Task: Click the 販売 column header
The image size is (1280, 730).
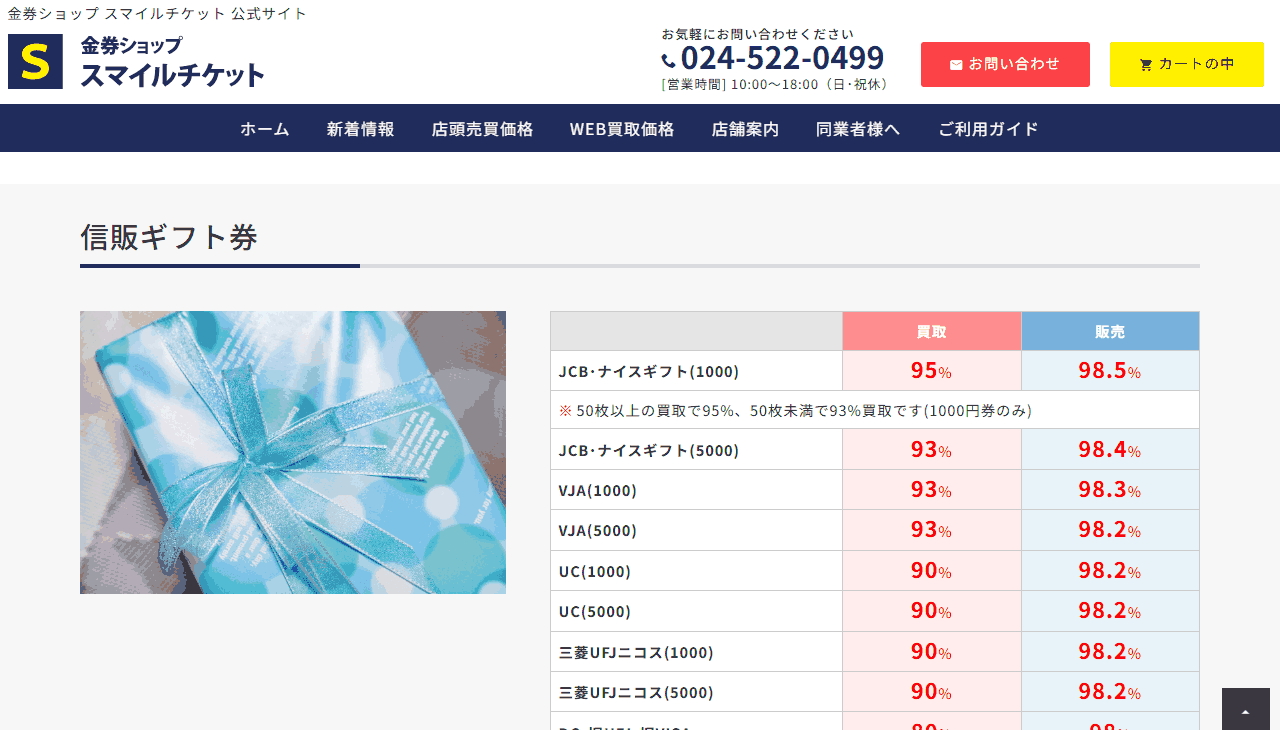Action: click(x=1110, y=331)
